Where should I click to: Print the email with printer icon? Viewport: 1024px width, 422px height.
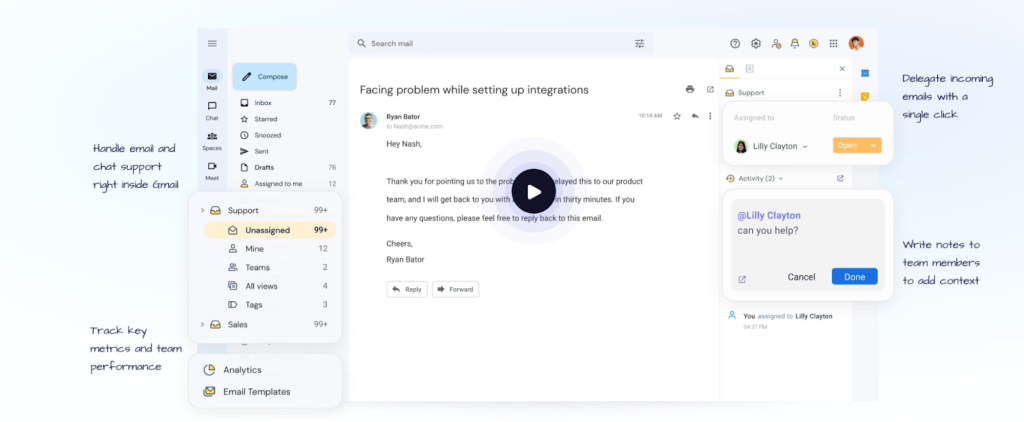(x=690, y=89)
